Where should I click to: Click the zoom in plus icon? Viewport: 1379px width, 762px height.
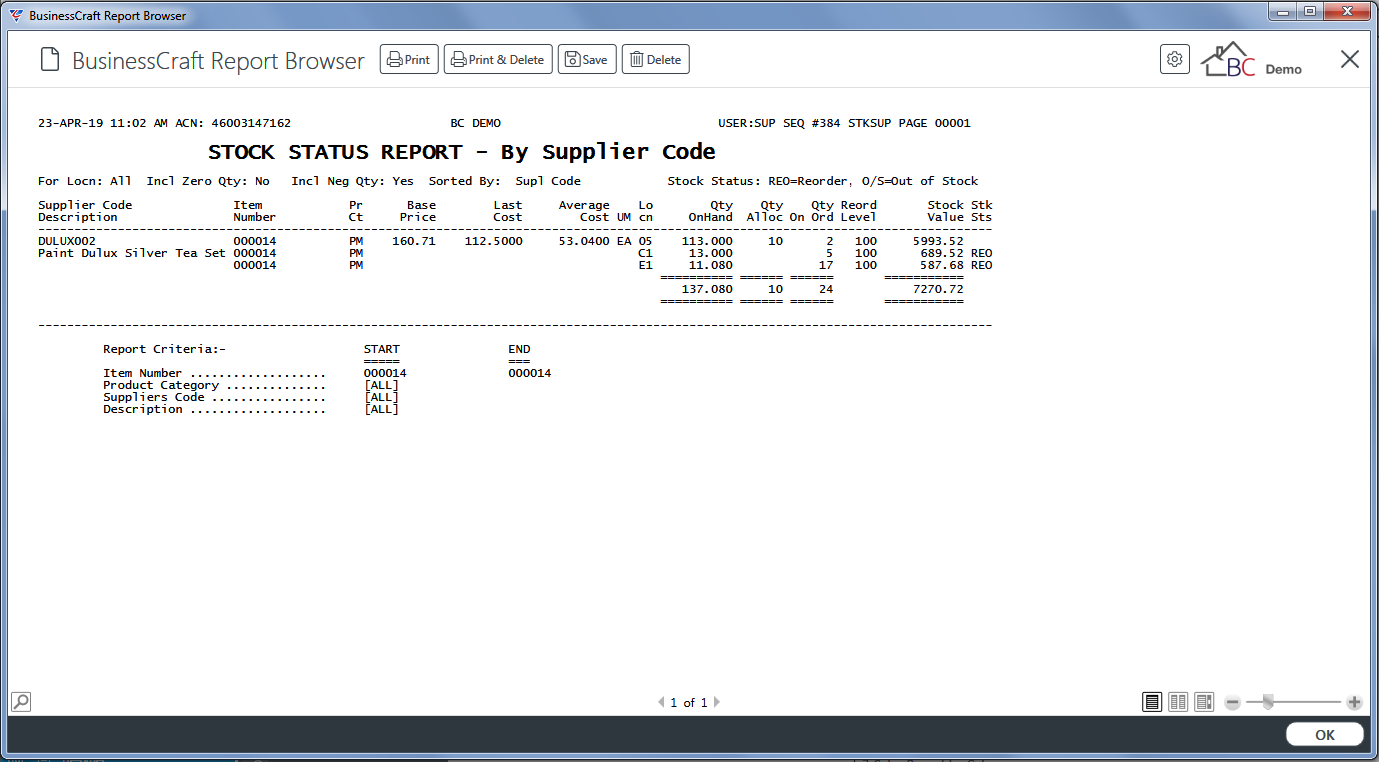(x=1355, y=703)
